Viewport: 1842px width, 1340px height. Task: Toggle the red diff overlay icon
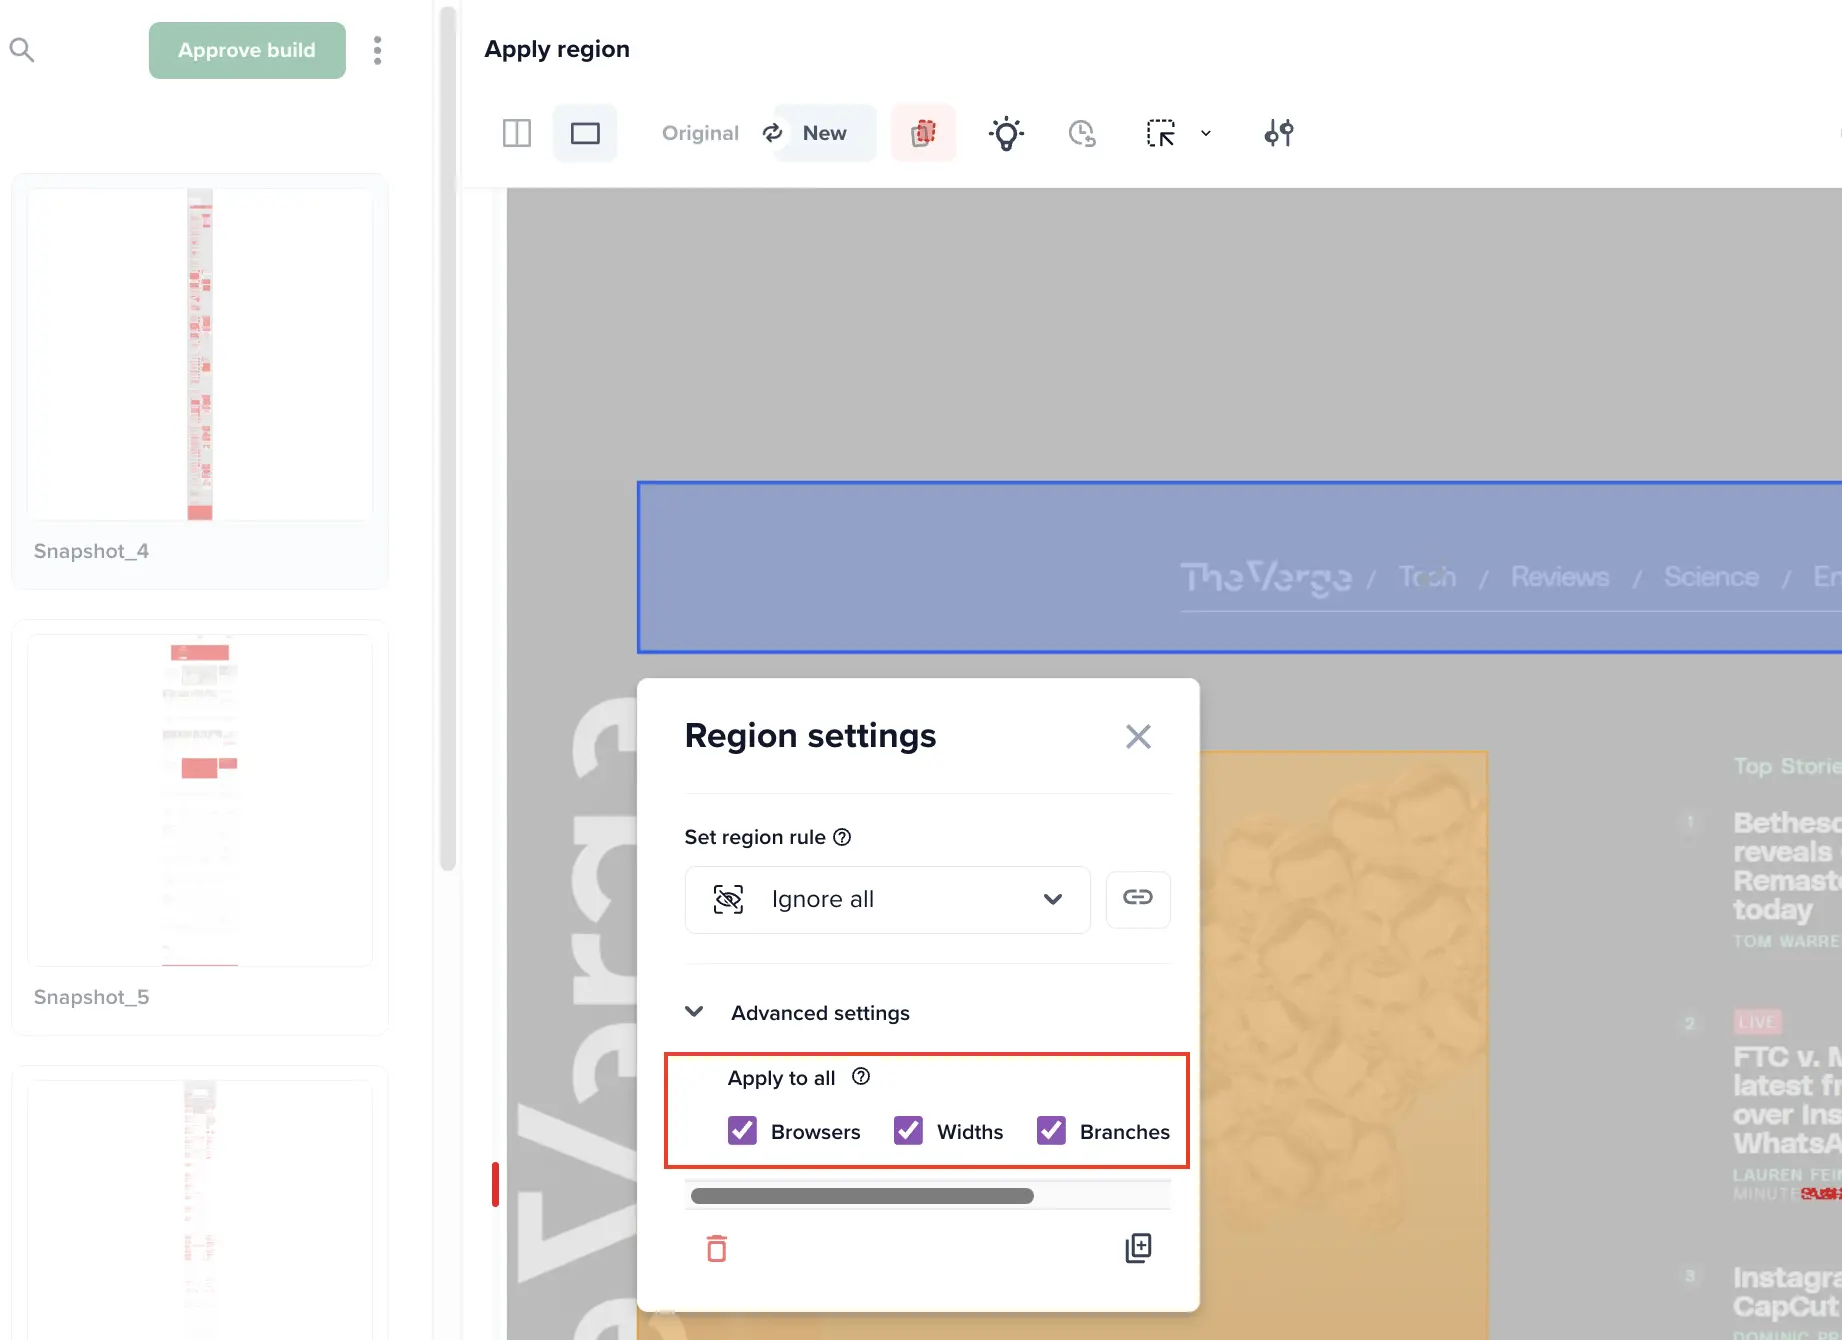[923, 133]
